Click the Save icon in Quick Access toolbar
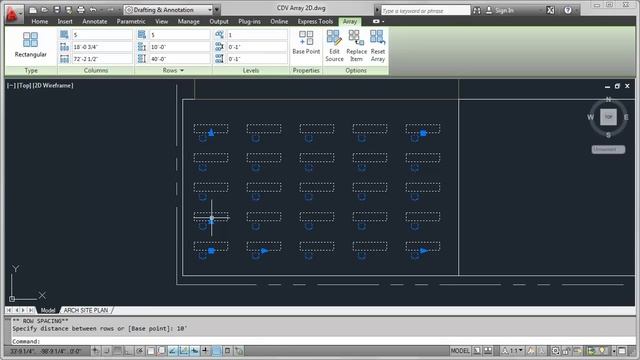 57,10
